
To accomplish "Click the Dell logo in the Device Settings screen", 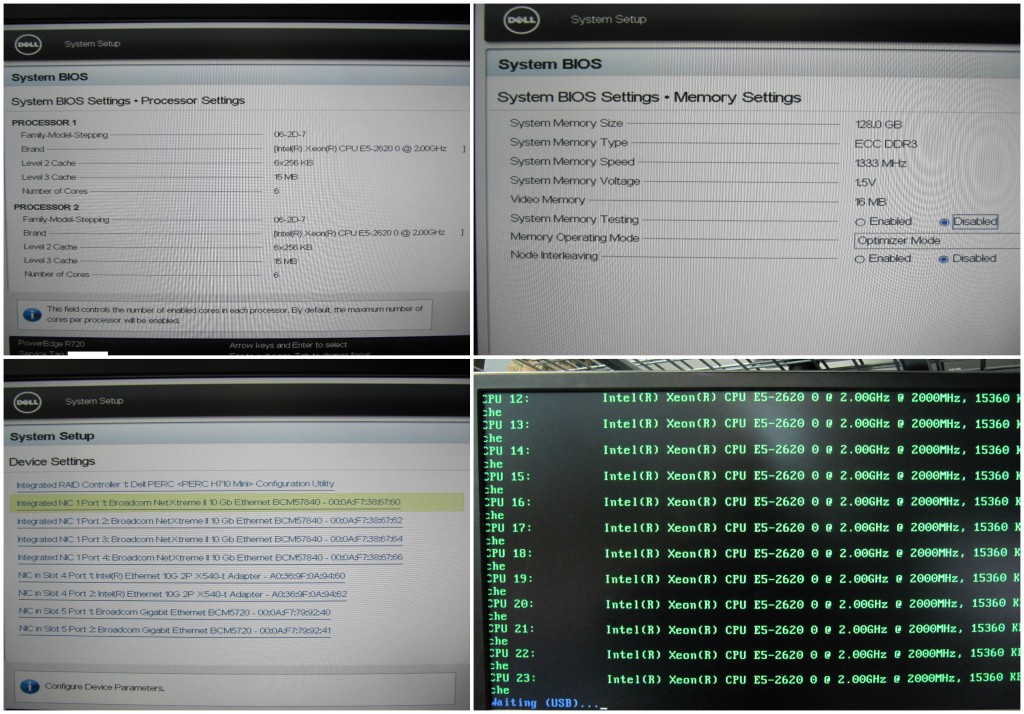I will [x=27, y=402].
